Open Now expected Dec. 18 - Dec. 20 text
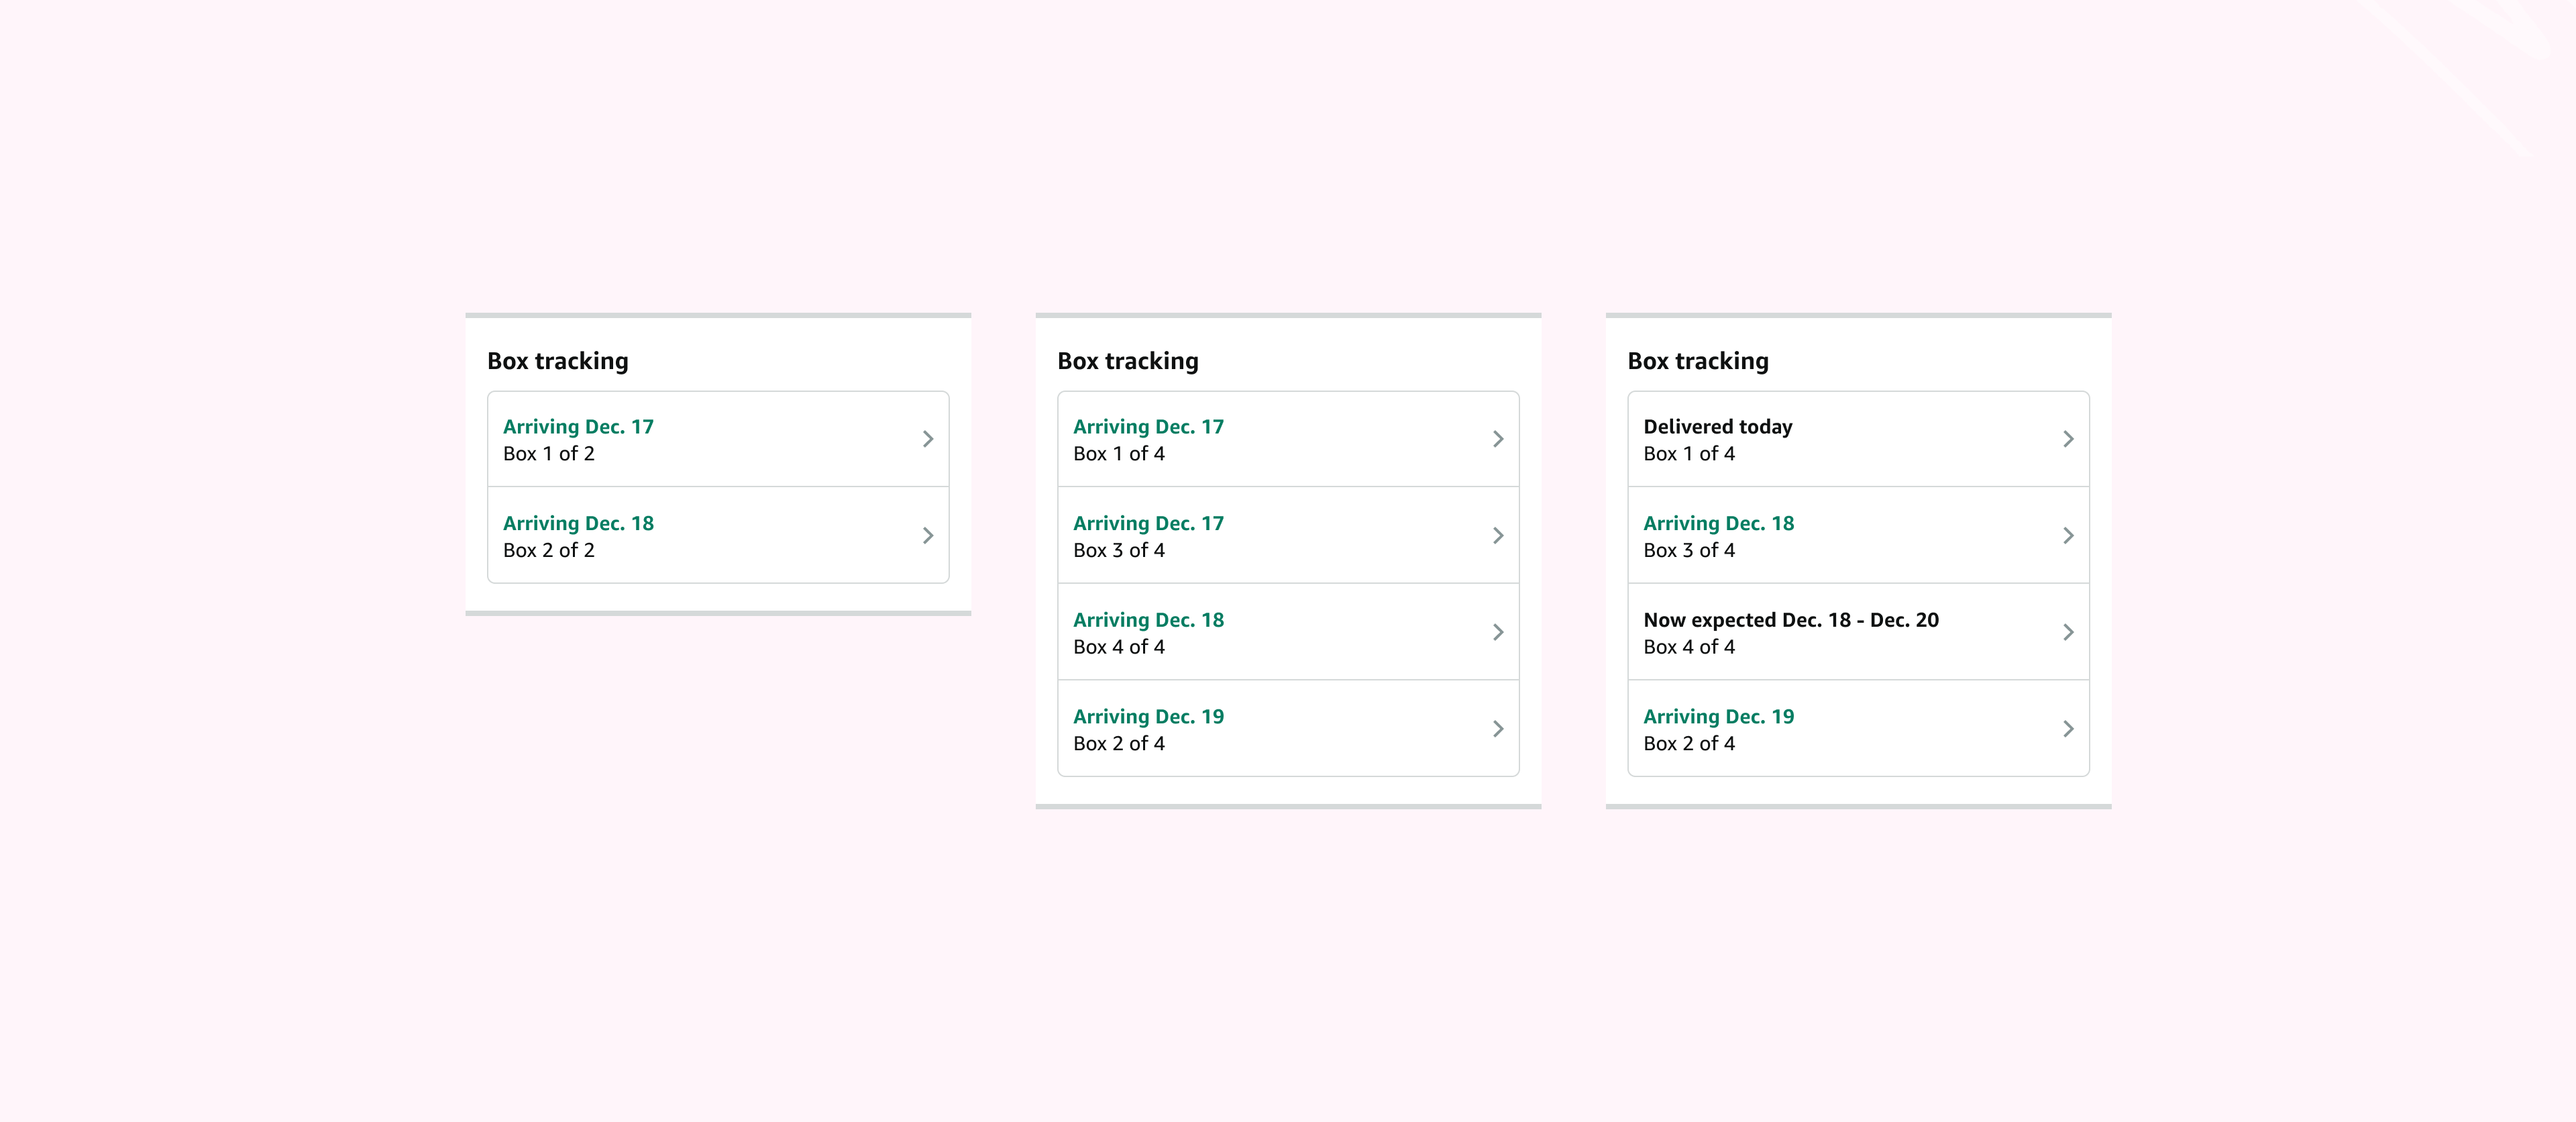 click(1790, 620)
